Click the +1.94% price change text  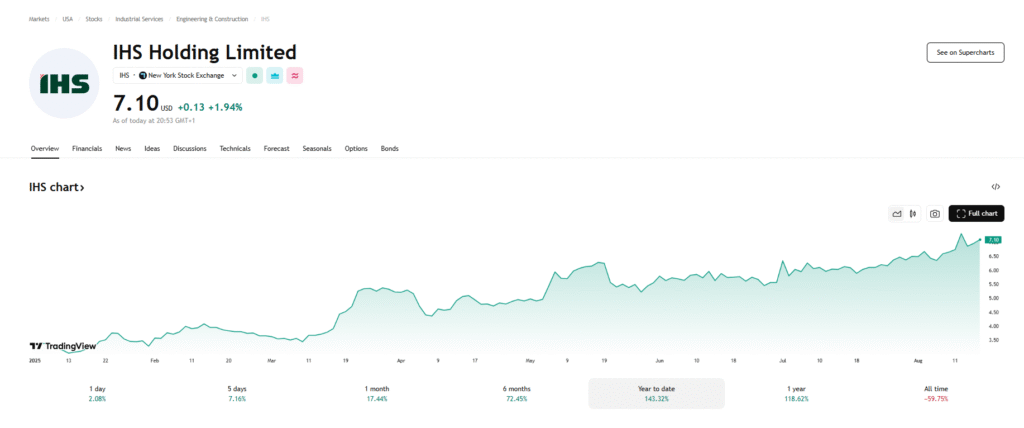[x=225, y=107]
